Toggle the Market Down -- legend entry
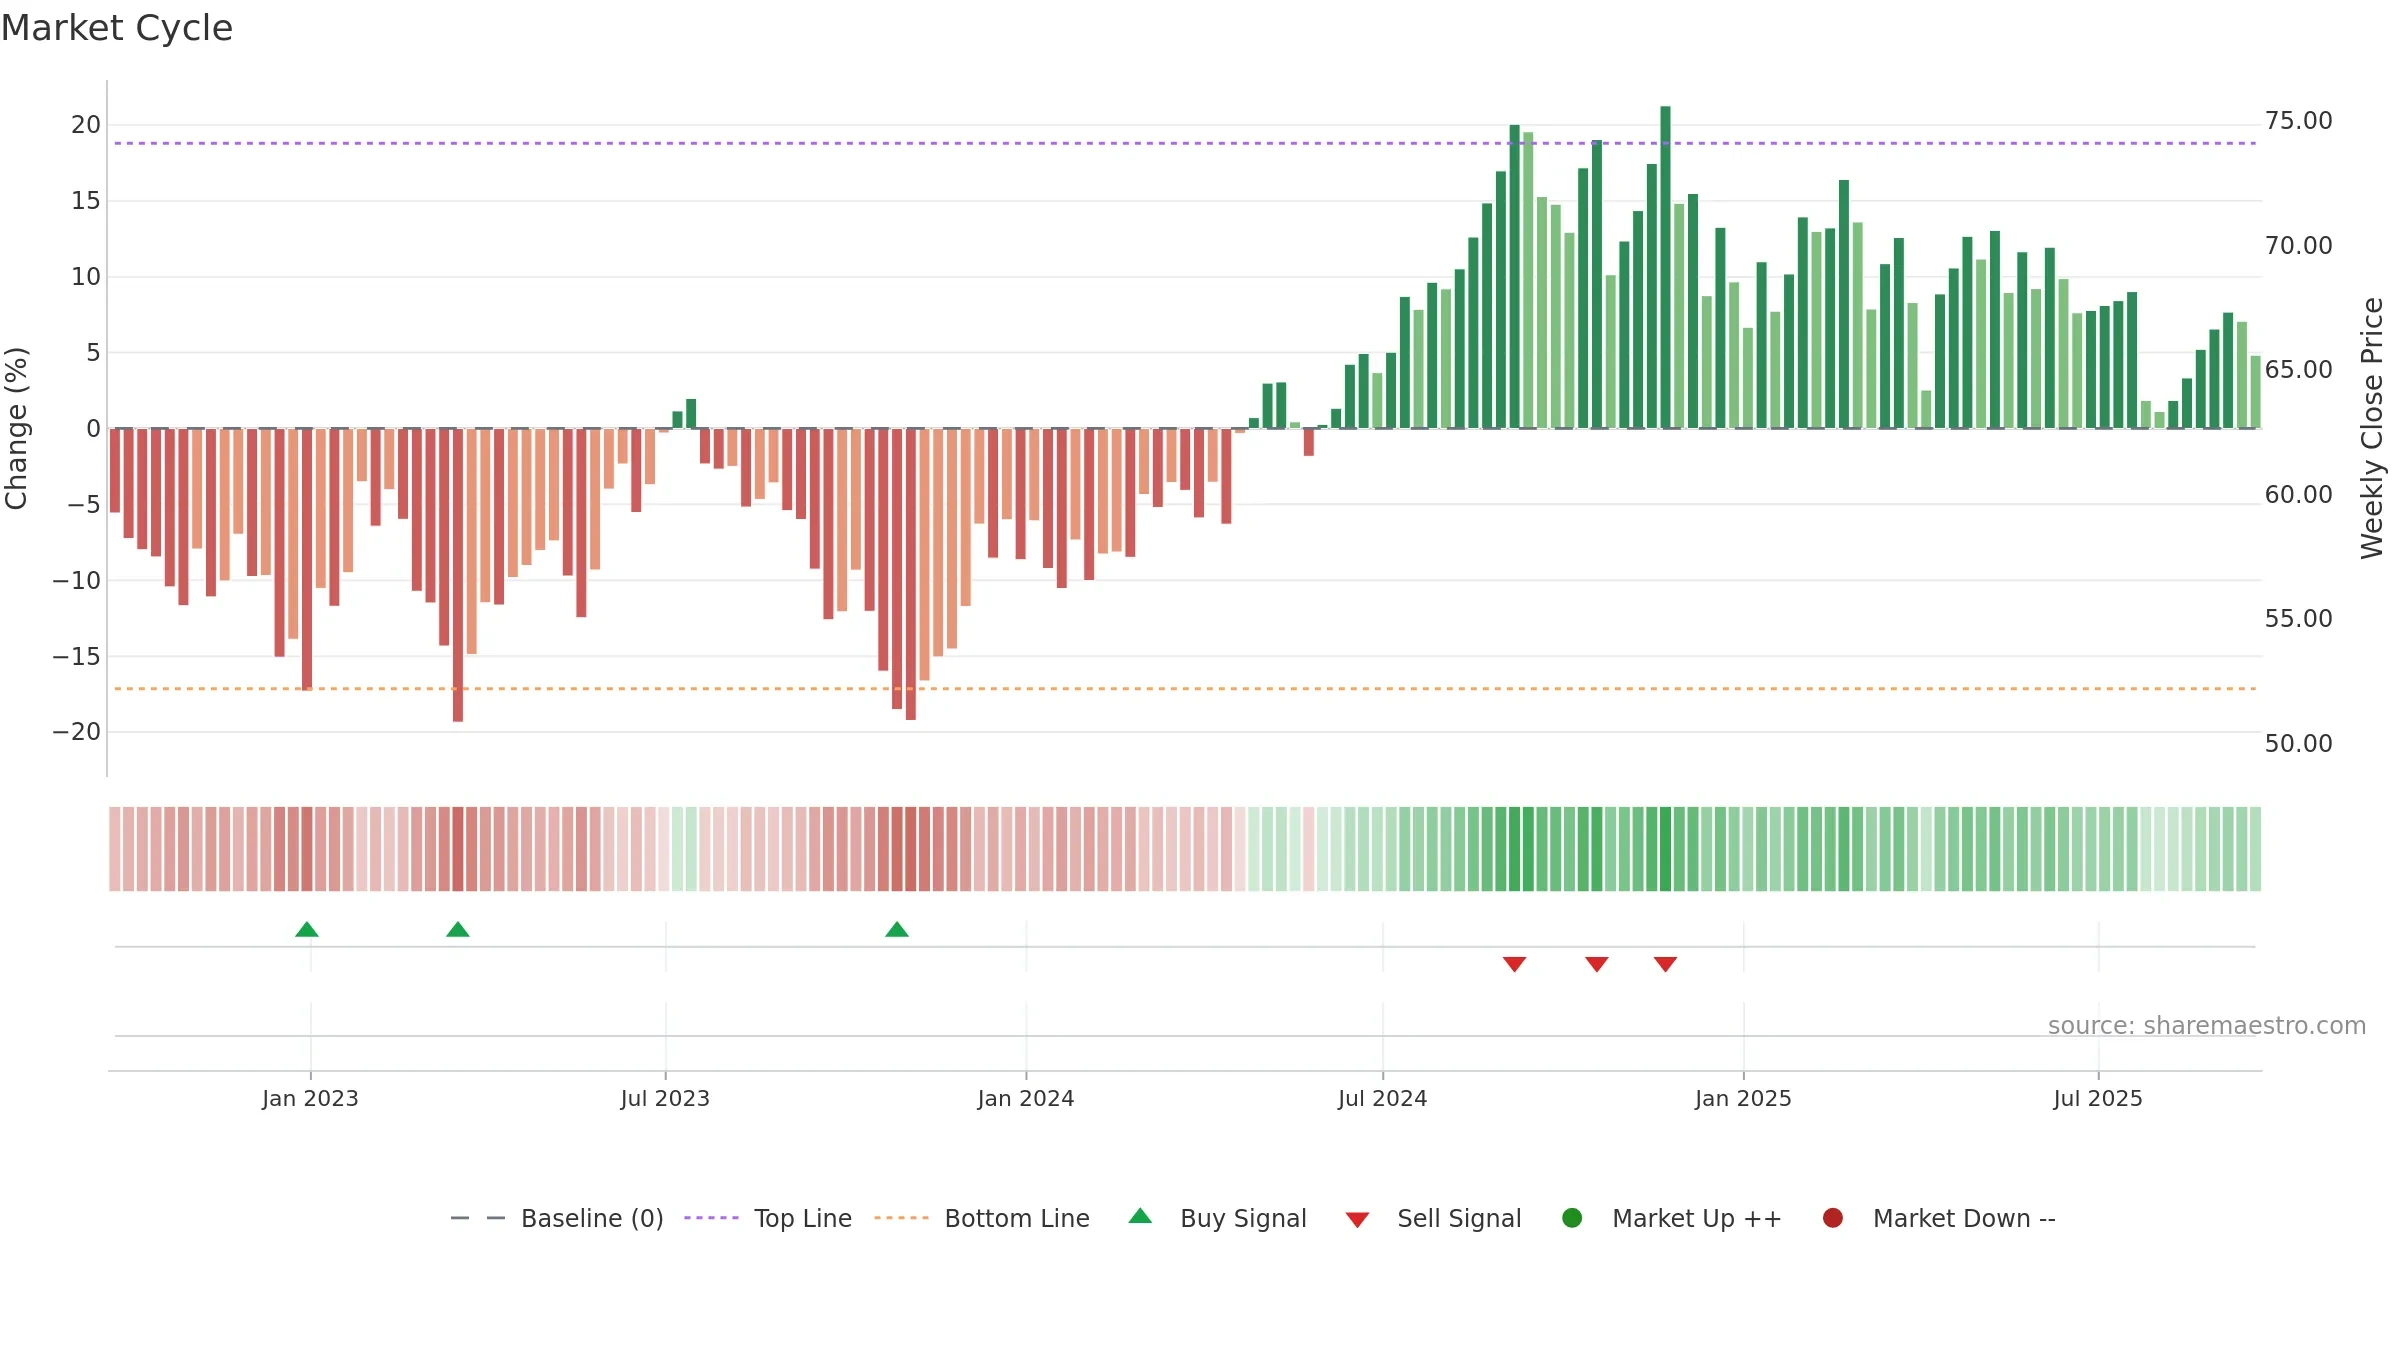Screen dimensions: 2400x1350 click(x=1939, y=1218)
